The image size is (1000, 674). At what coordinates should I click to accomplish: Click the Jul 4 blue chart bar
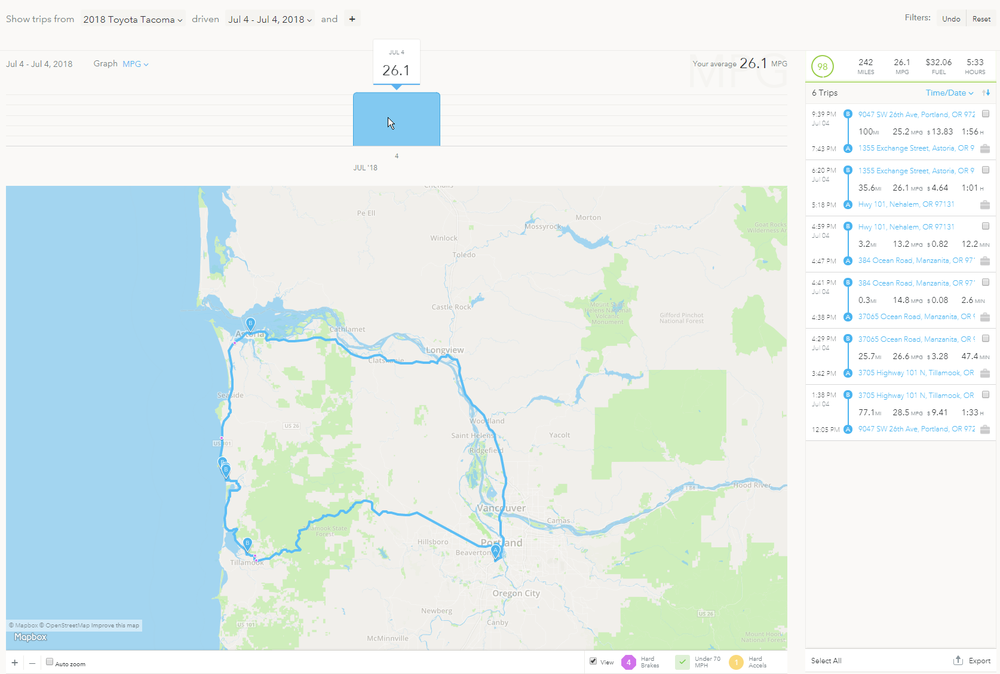(x=396, y=120)
